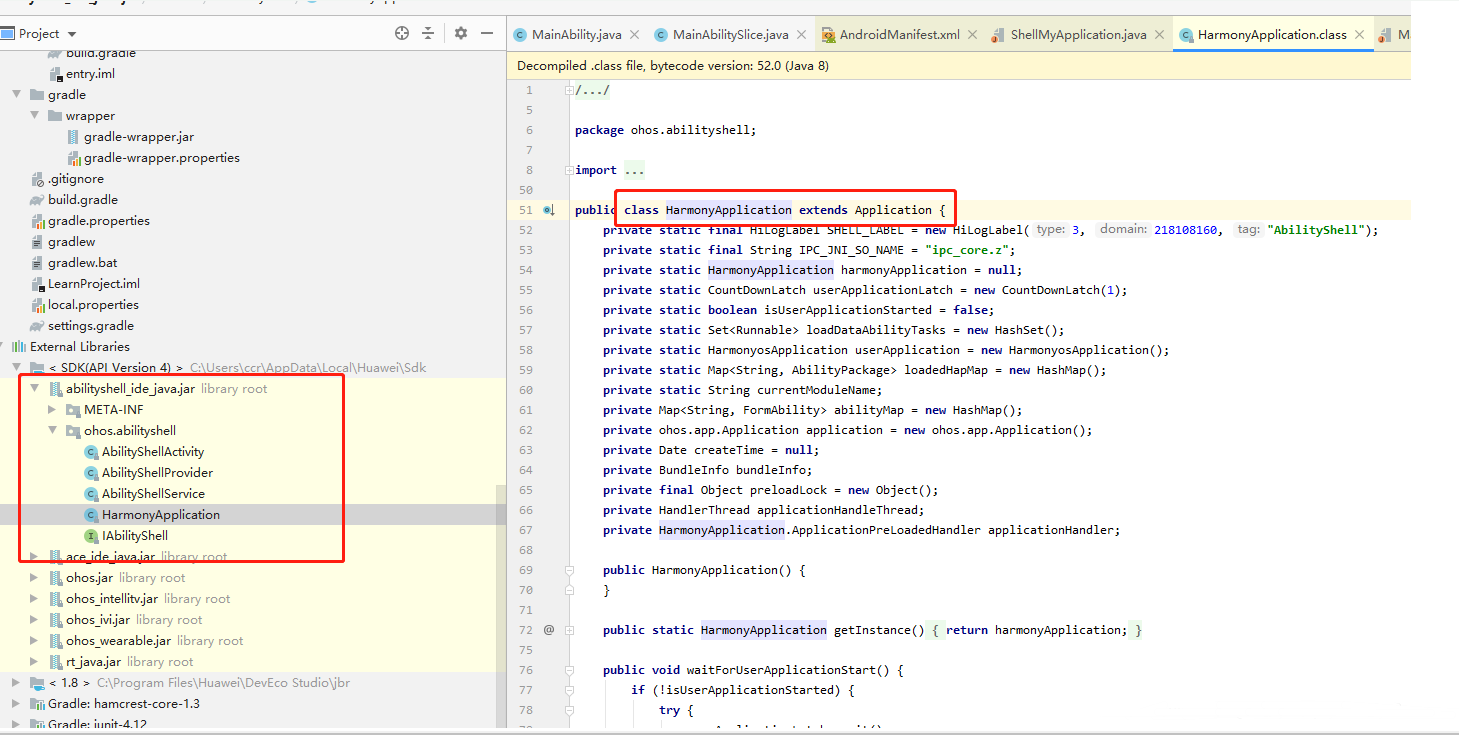
Task: Expand the META-INF folder
Action: (x=53, y=410)
